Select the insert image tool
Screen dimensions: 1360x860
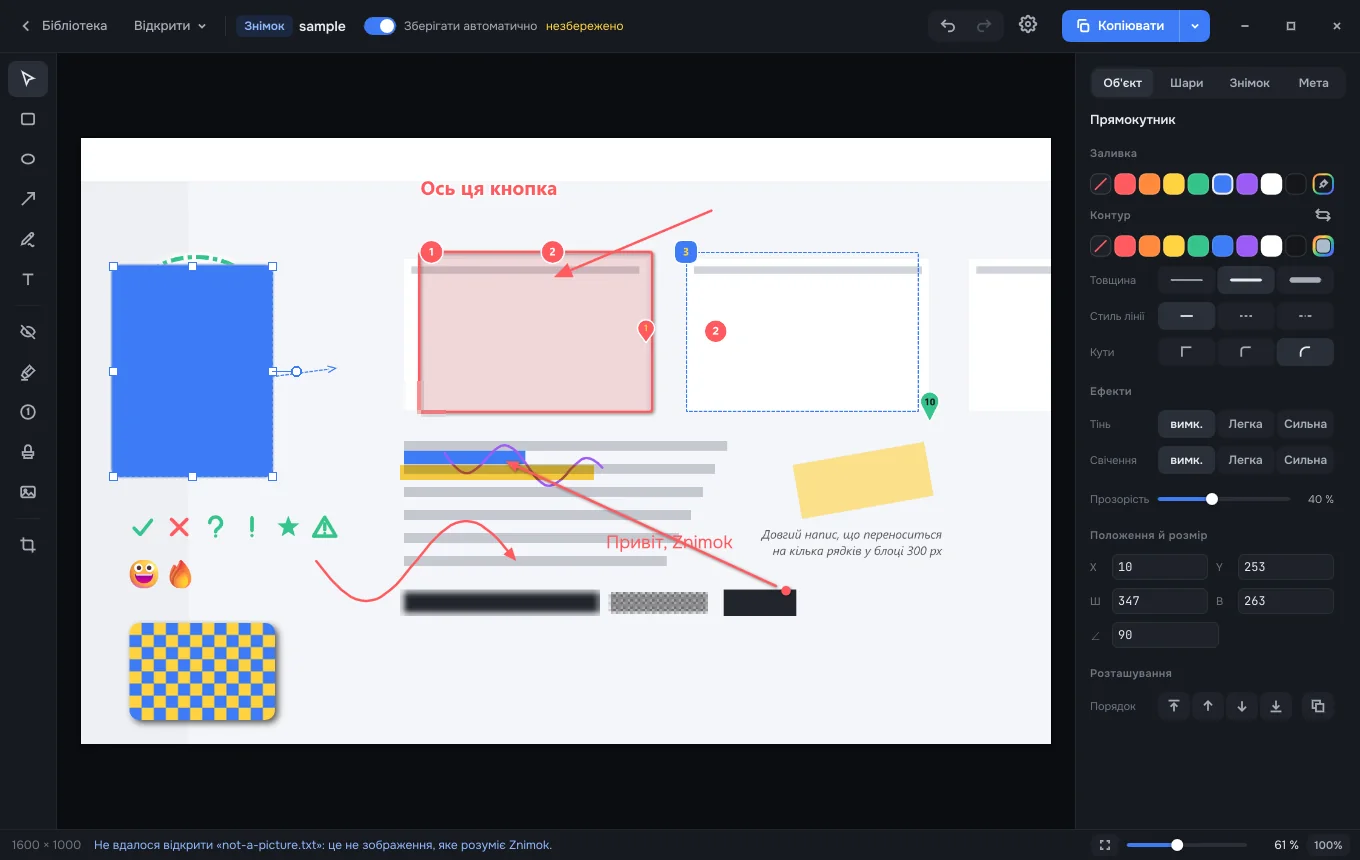click(28, 492)
